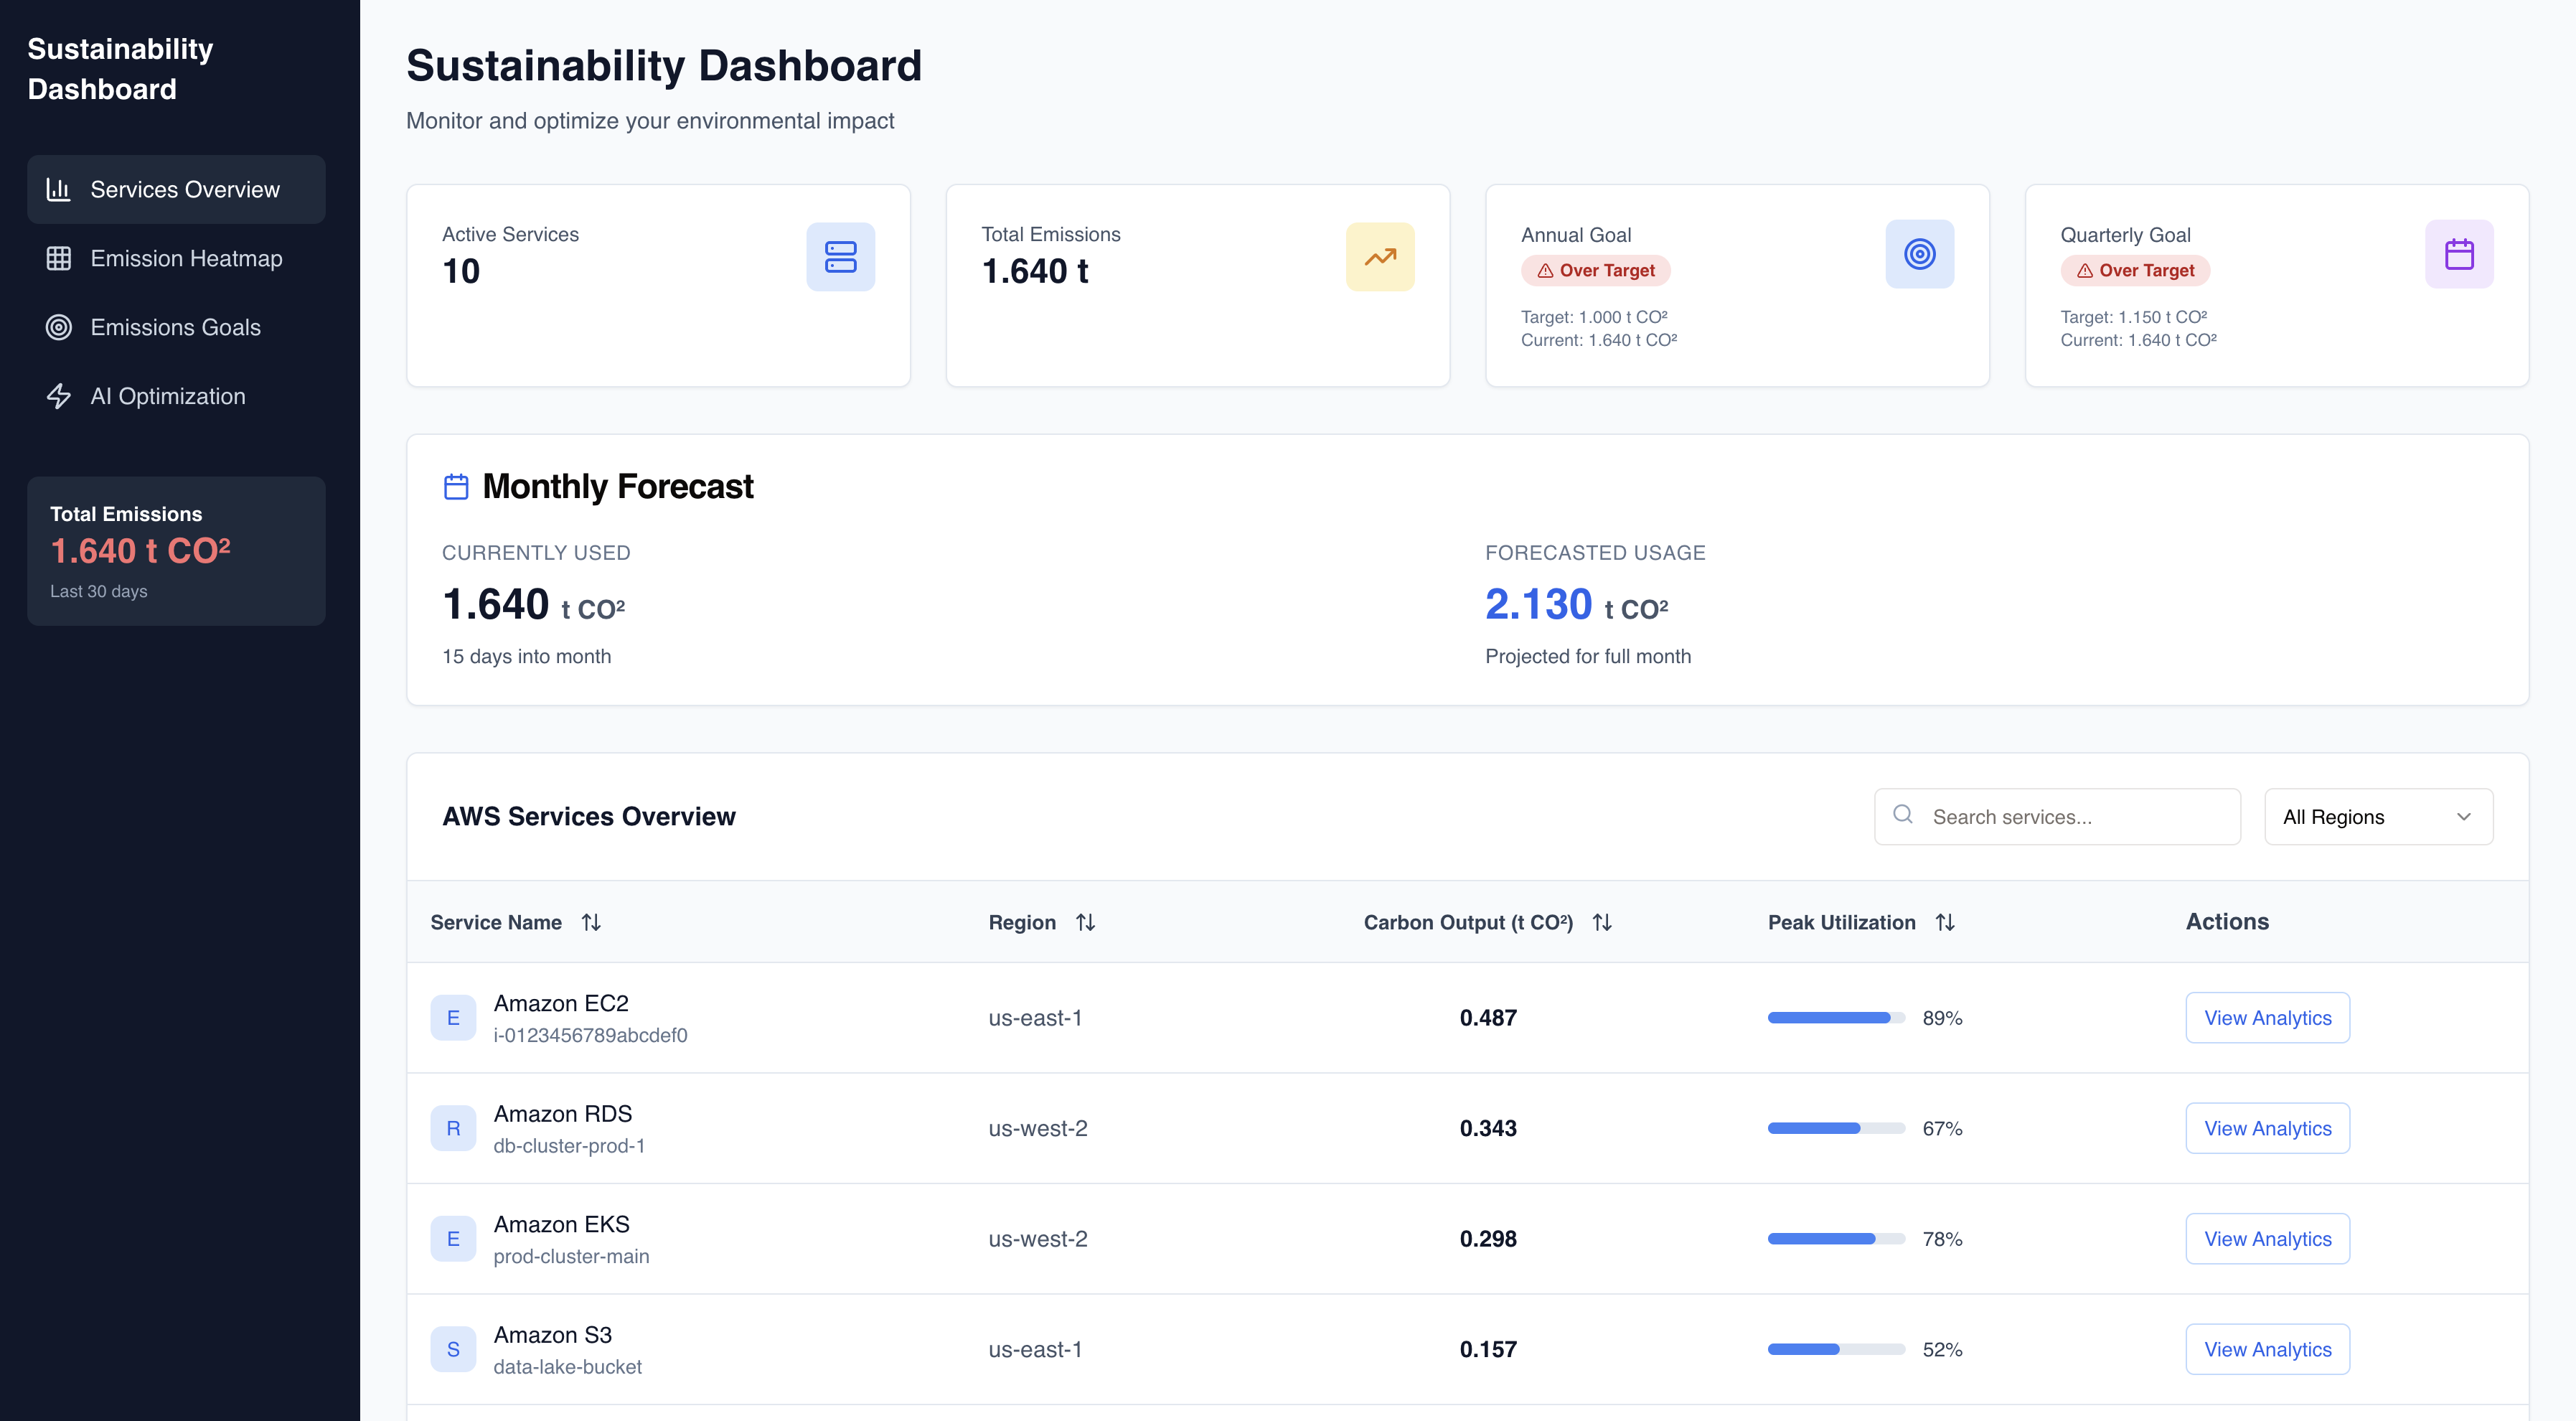Click the purple calendar icon in Quarterly Goal card
This screenshot has width=2576, height=1421.
[2458, 254]
